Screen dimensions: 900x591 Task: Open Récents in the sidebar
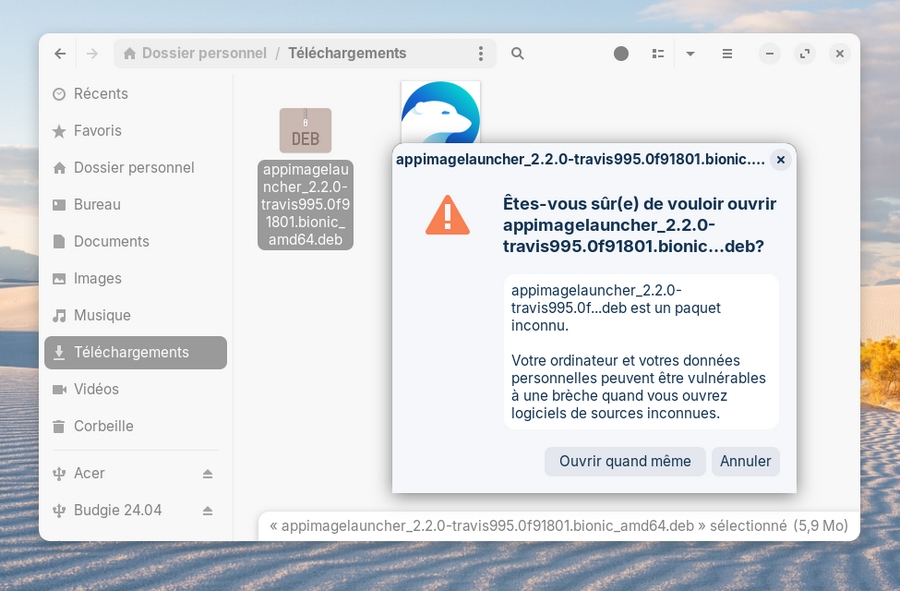coord(100,94)
